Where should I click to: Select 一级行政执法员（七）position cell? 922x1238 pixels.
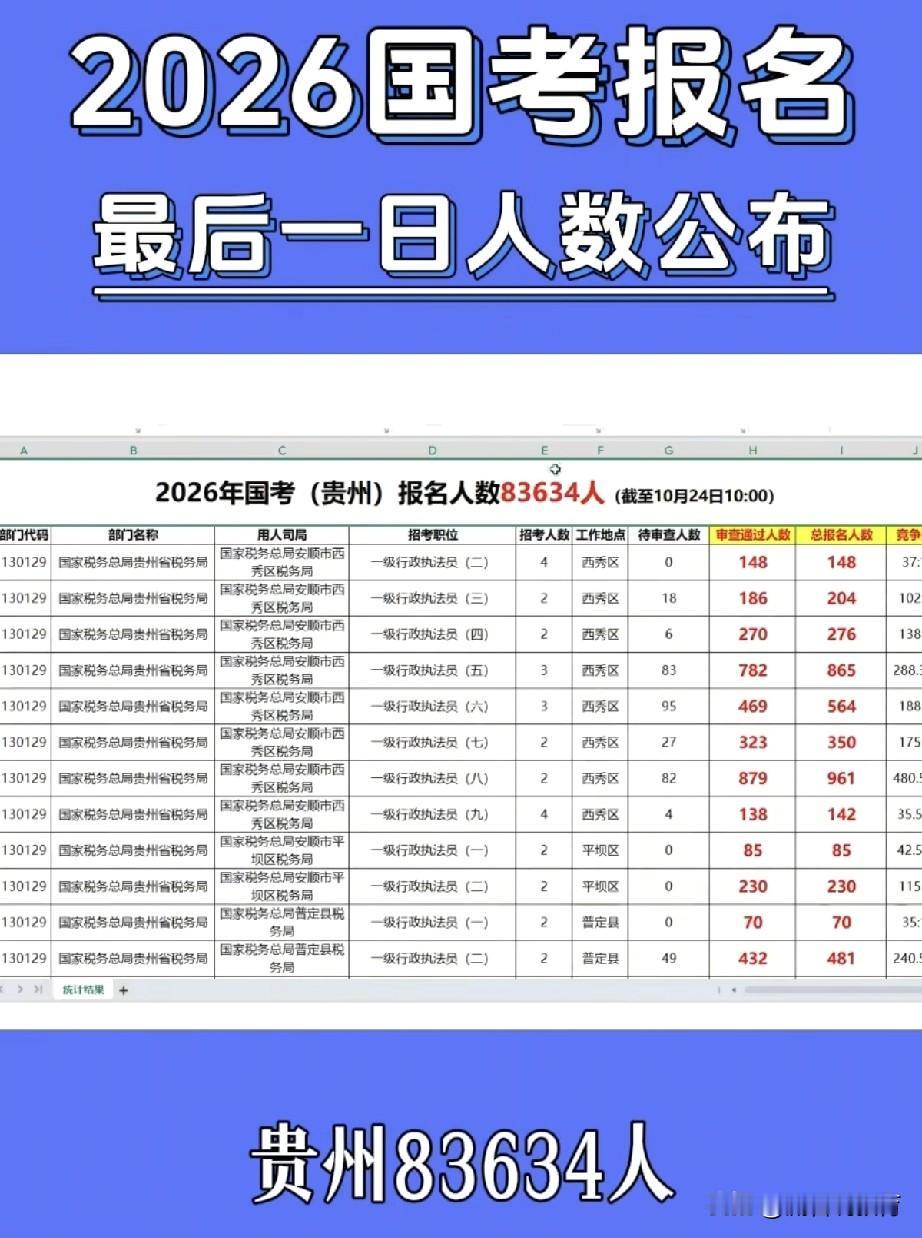(433, 742)
